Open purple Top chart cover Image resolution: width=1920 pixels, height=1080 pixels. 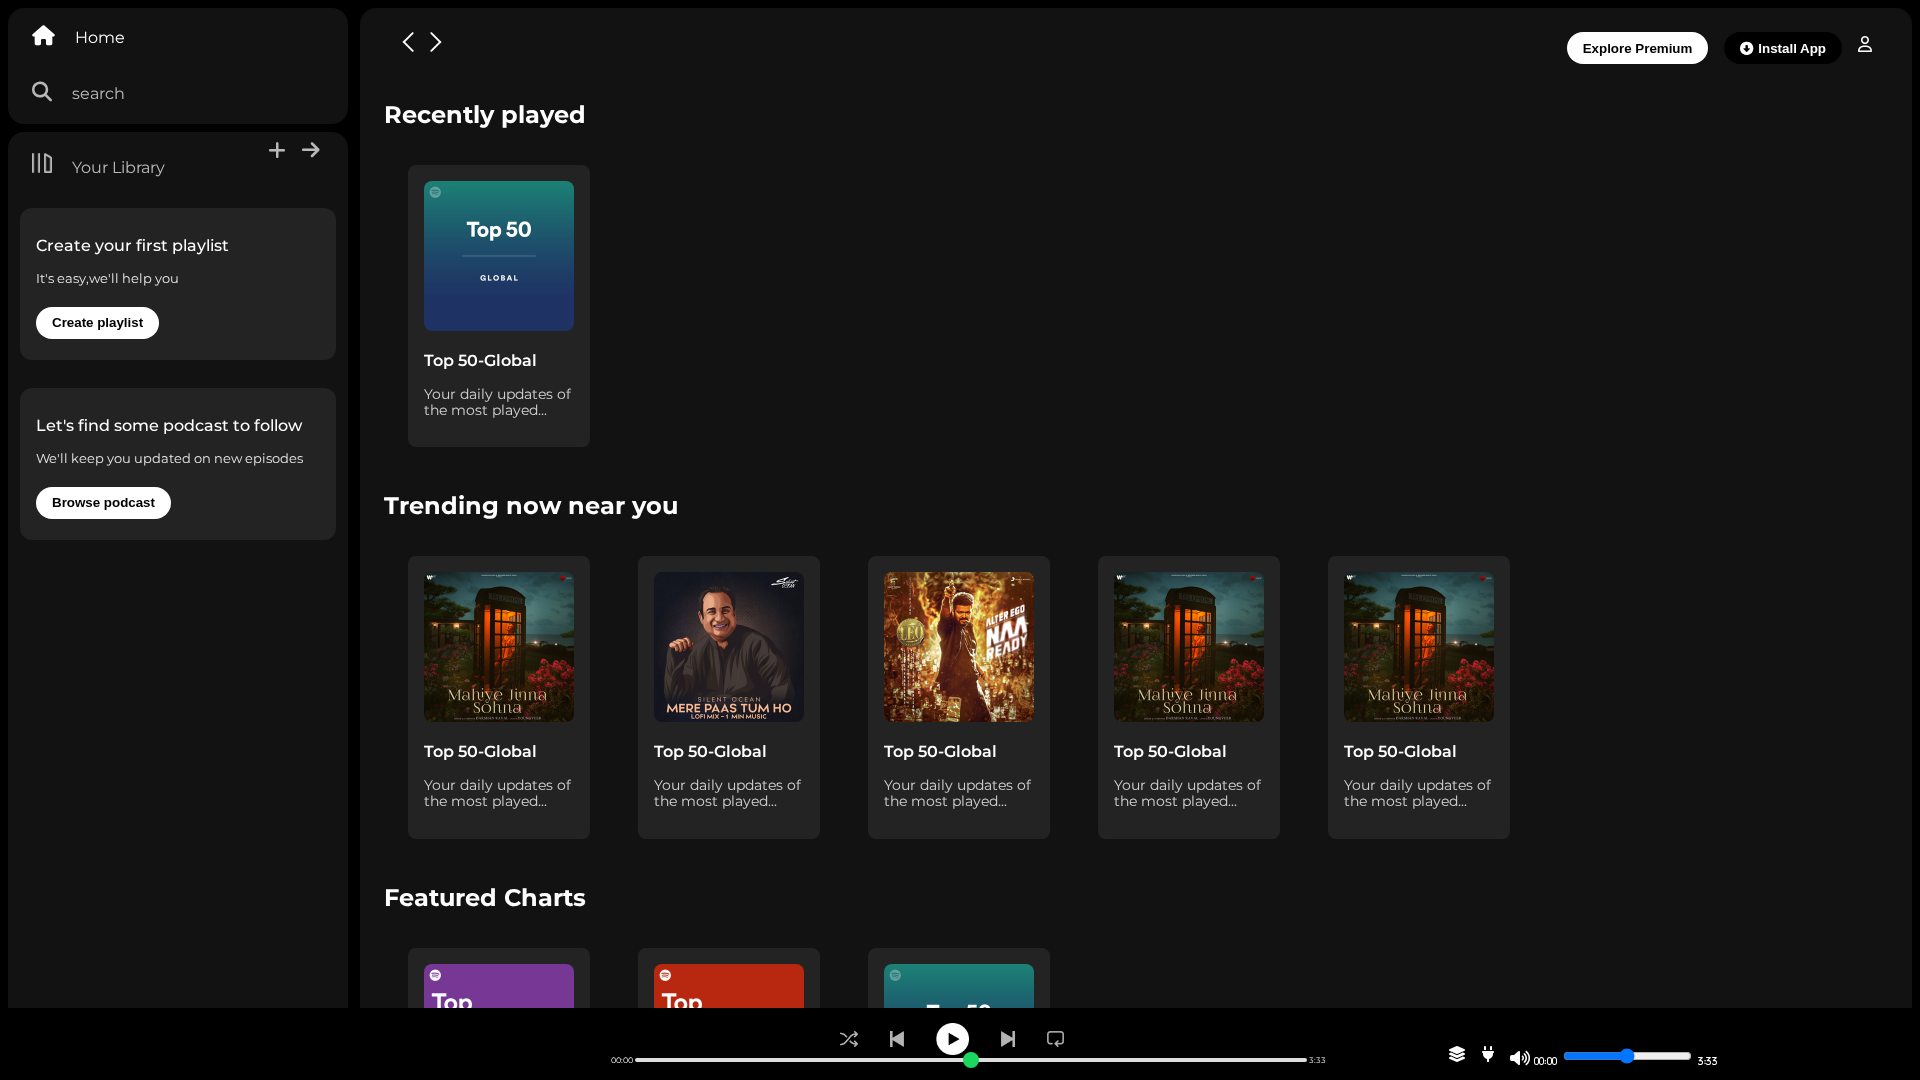click(499, 986)
